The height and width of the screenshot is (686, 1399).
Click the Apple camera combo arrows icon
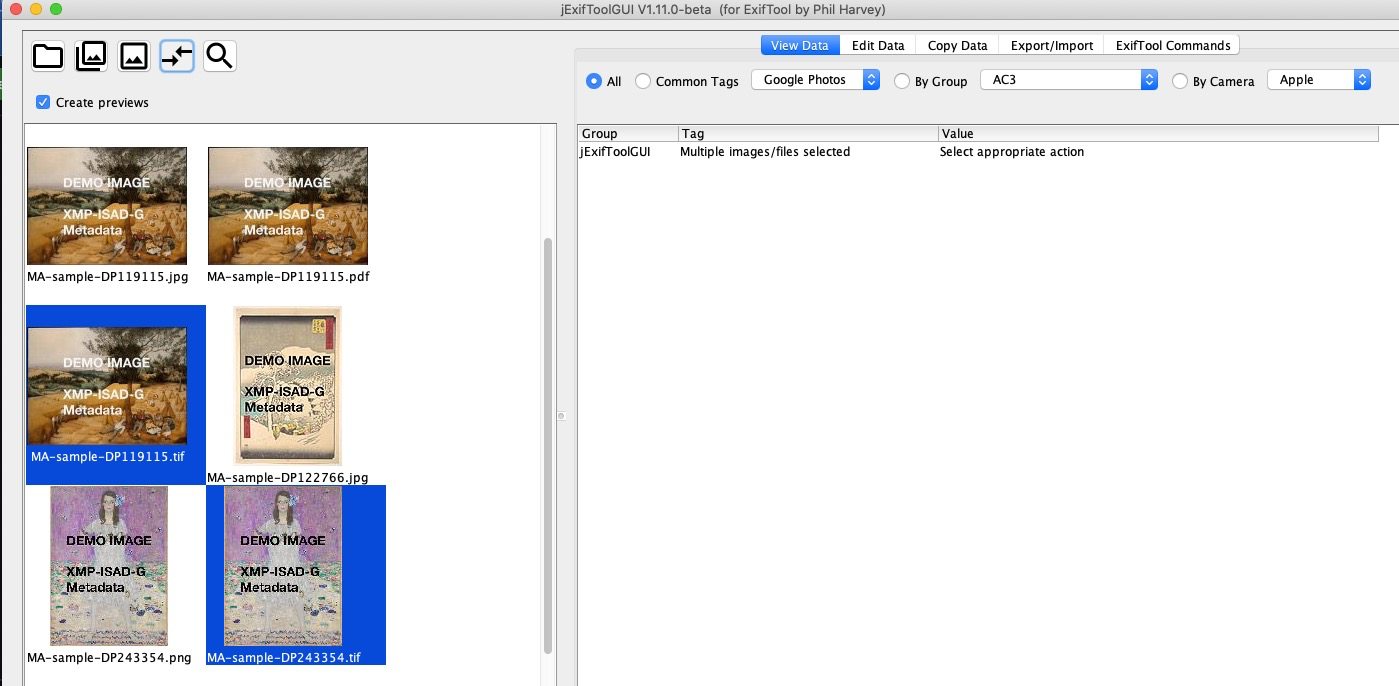(1362, 78)
